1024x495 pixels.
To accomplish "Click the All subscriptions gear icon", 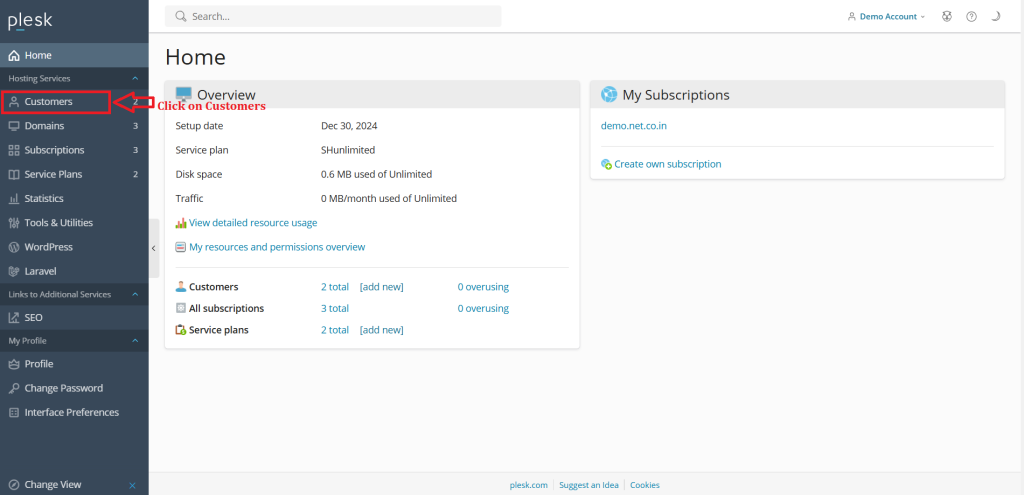I will click(x=181, y=308).
